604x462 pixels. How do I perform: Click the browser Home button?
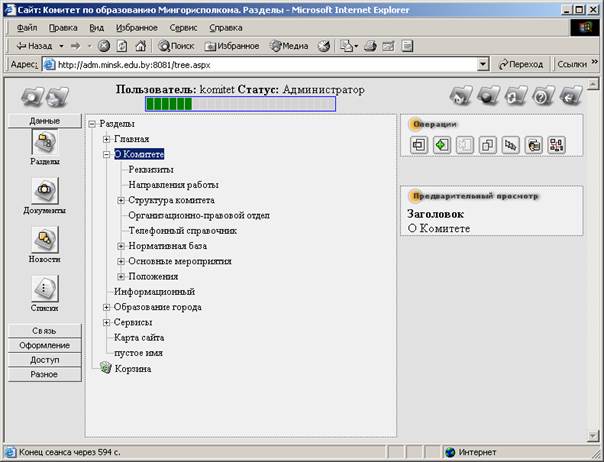[x=141, y=46]
